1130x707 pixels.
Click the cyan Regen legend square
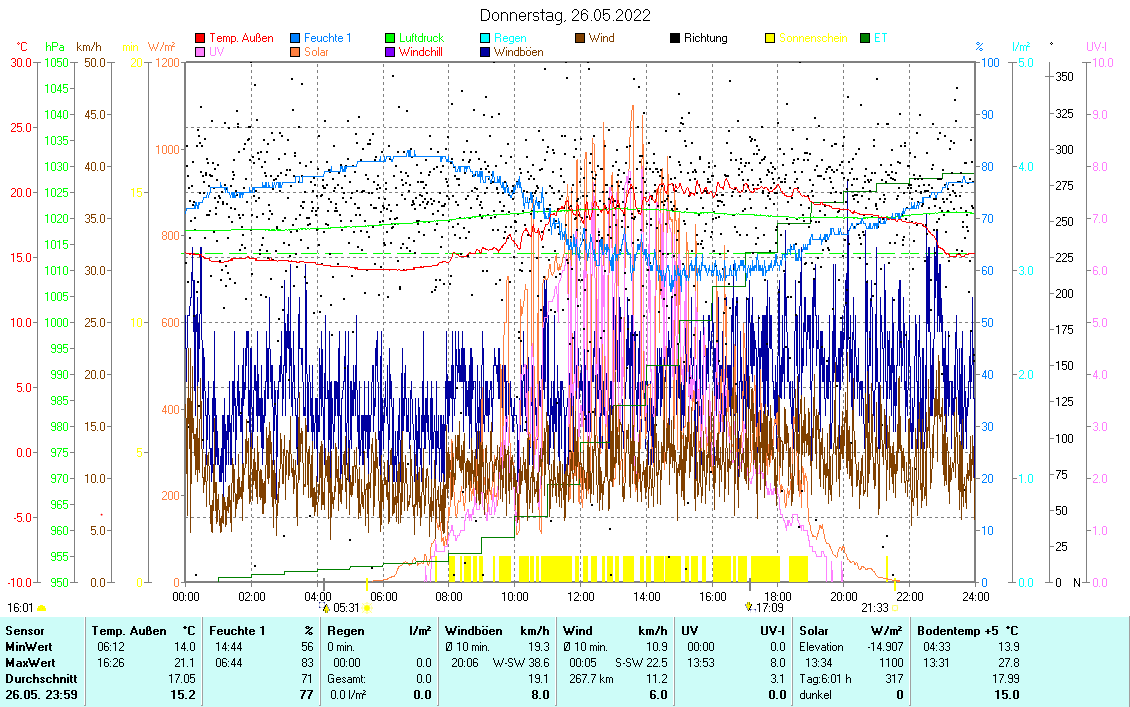coord(485,38)
